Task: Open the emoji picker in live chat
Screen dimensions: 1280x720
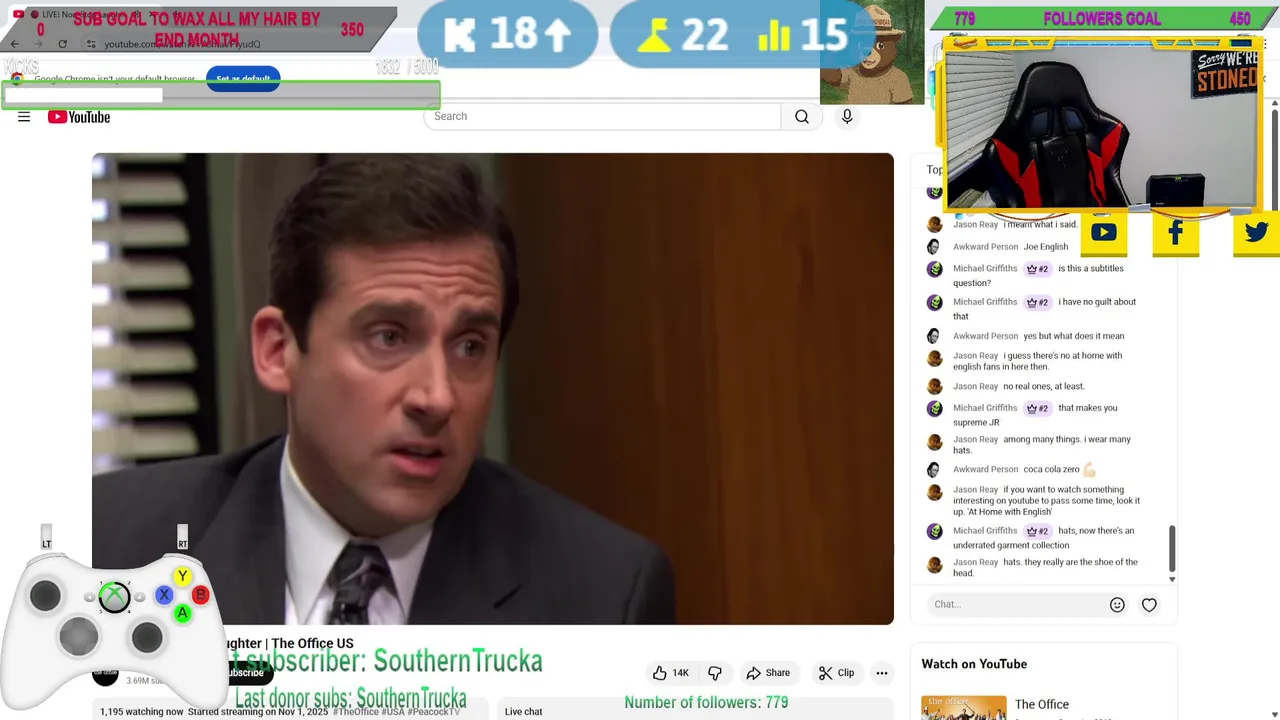Action: pyautogui.click(x=1117, y=604)
